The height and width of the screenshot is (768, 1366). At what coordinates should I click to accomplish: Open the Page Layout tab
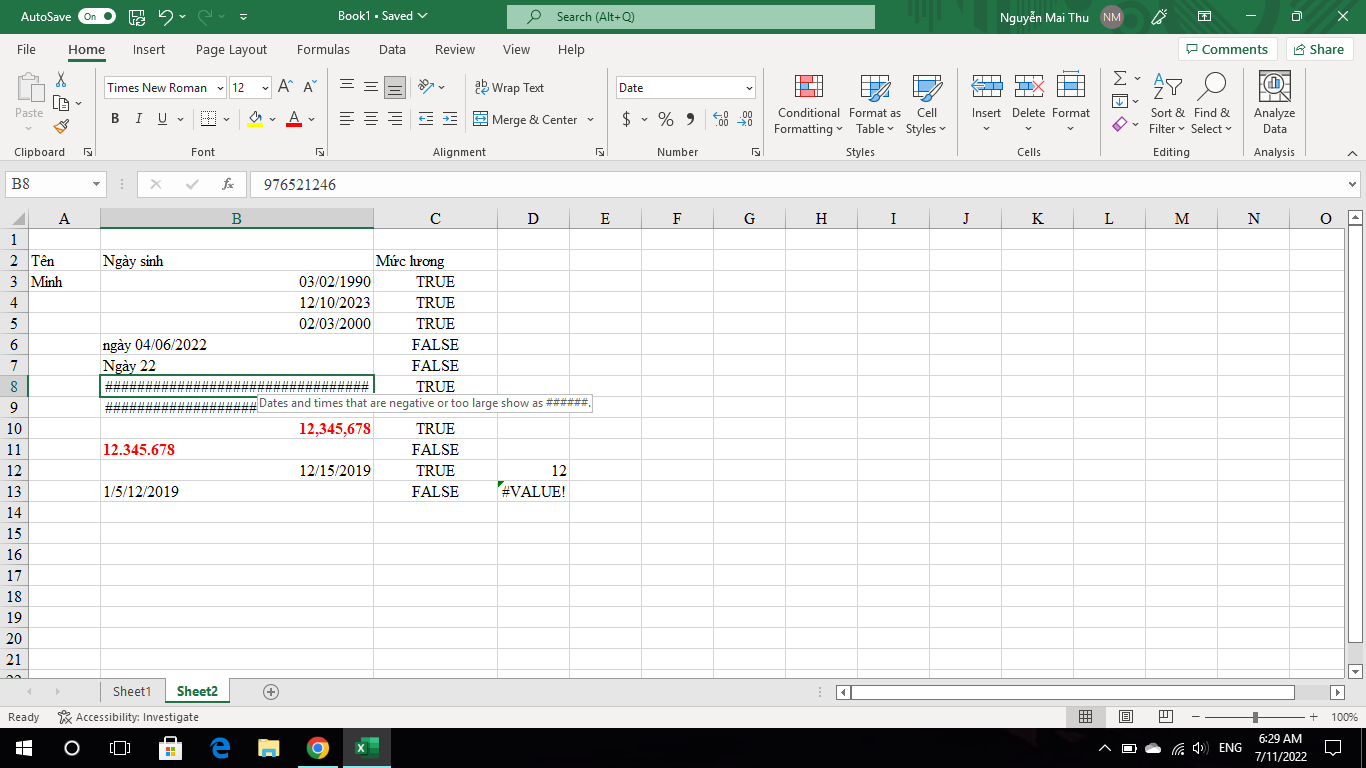pos(231,49)
